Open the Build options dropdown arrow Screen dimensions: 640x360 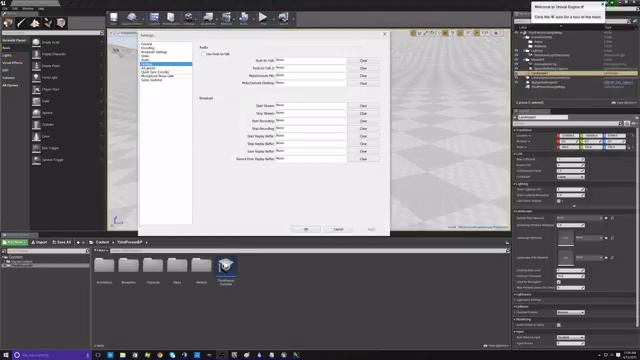(x=253, y=19)
